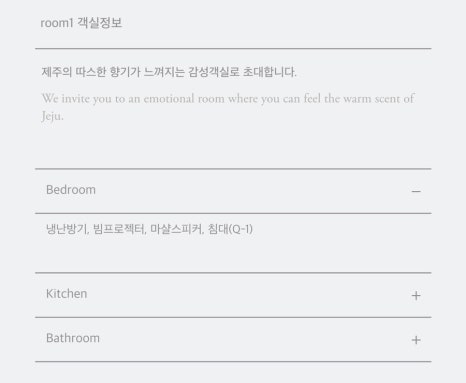466x383 pixels.
Task: Select the room1 객실정보 heading
Action: point(81,23)
